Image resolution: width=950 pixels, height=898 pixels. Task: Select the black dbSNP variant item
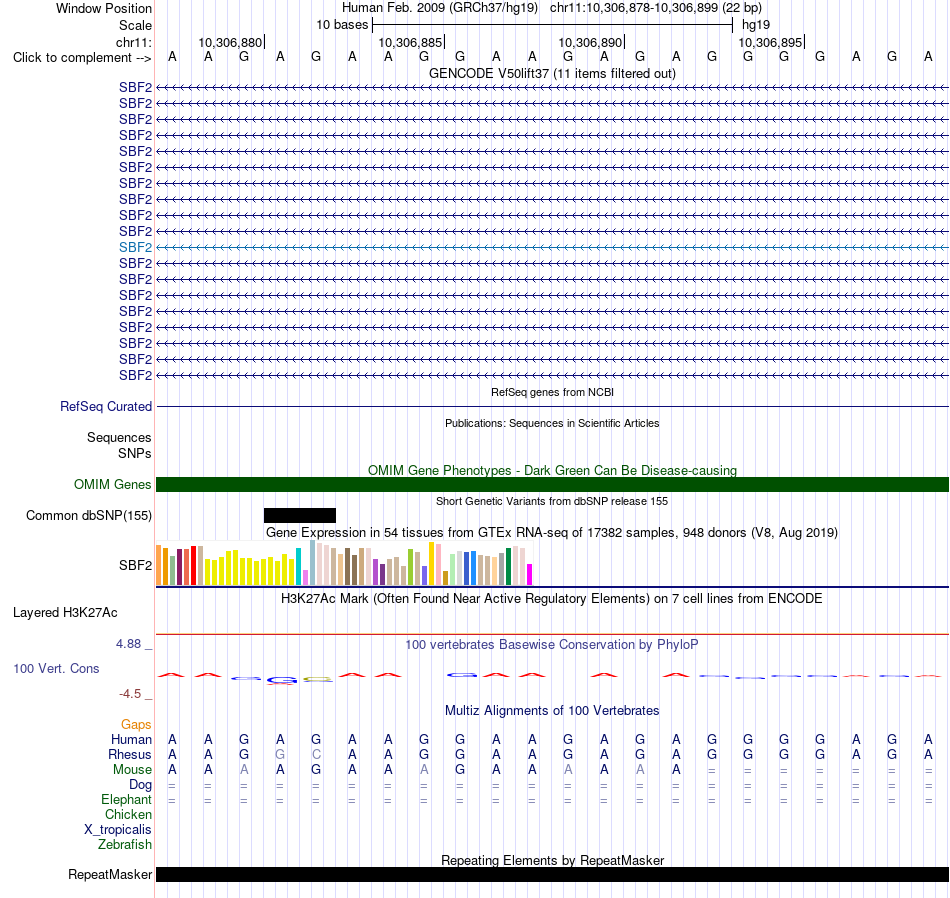tap(300, 516)
